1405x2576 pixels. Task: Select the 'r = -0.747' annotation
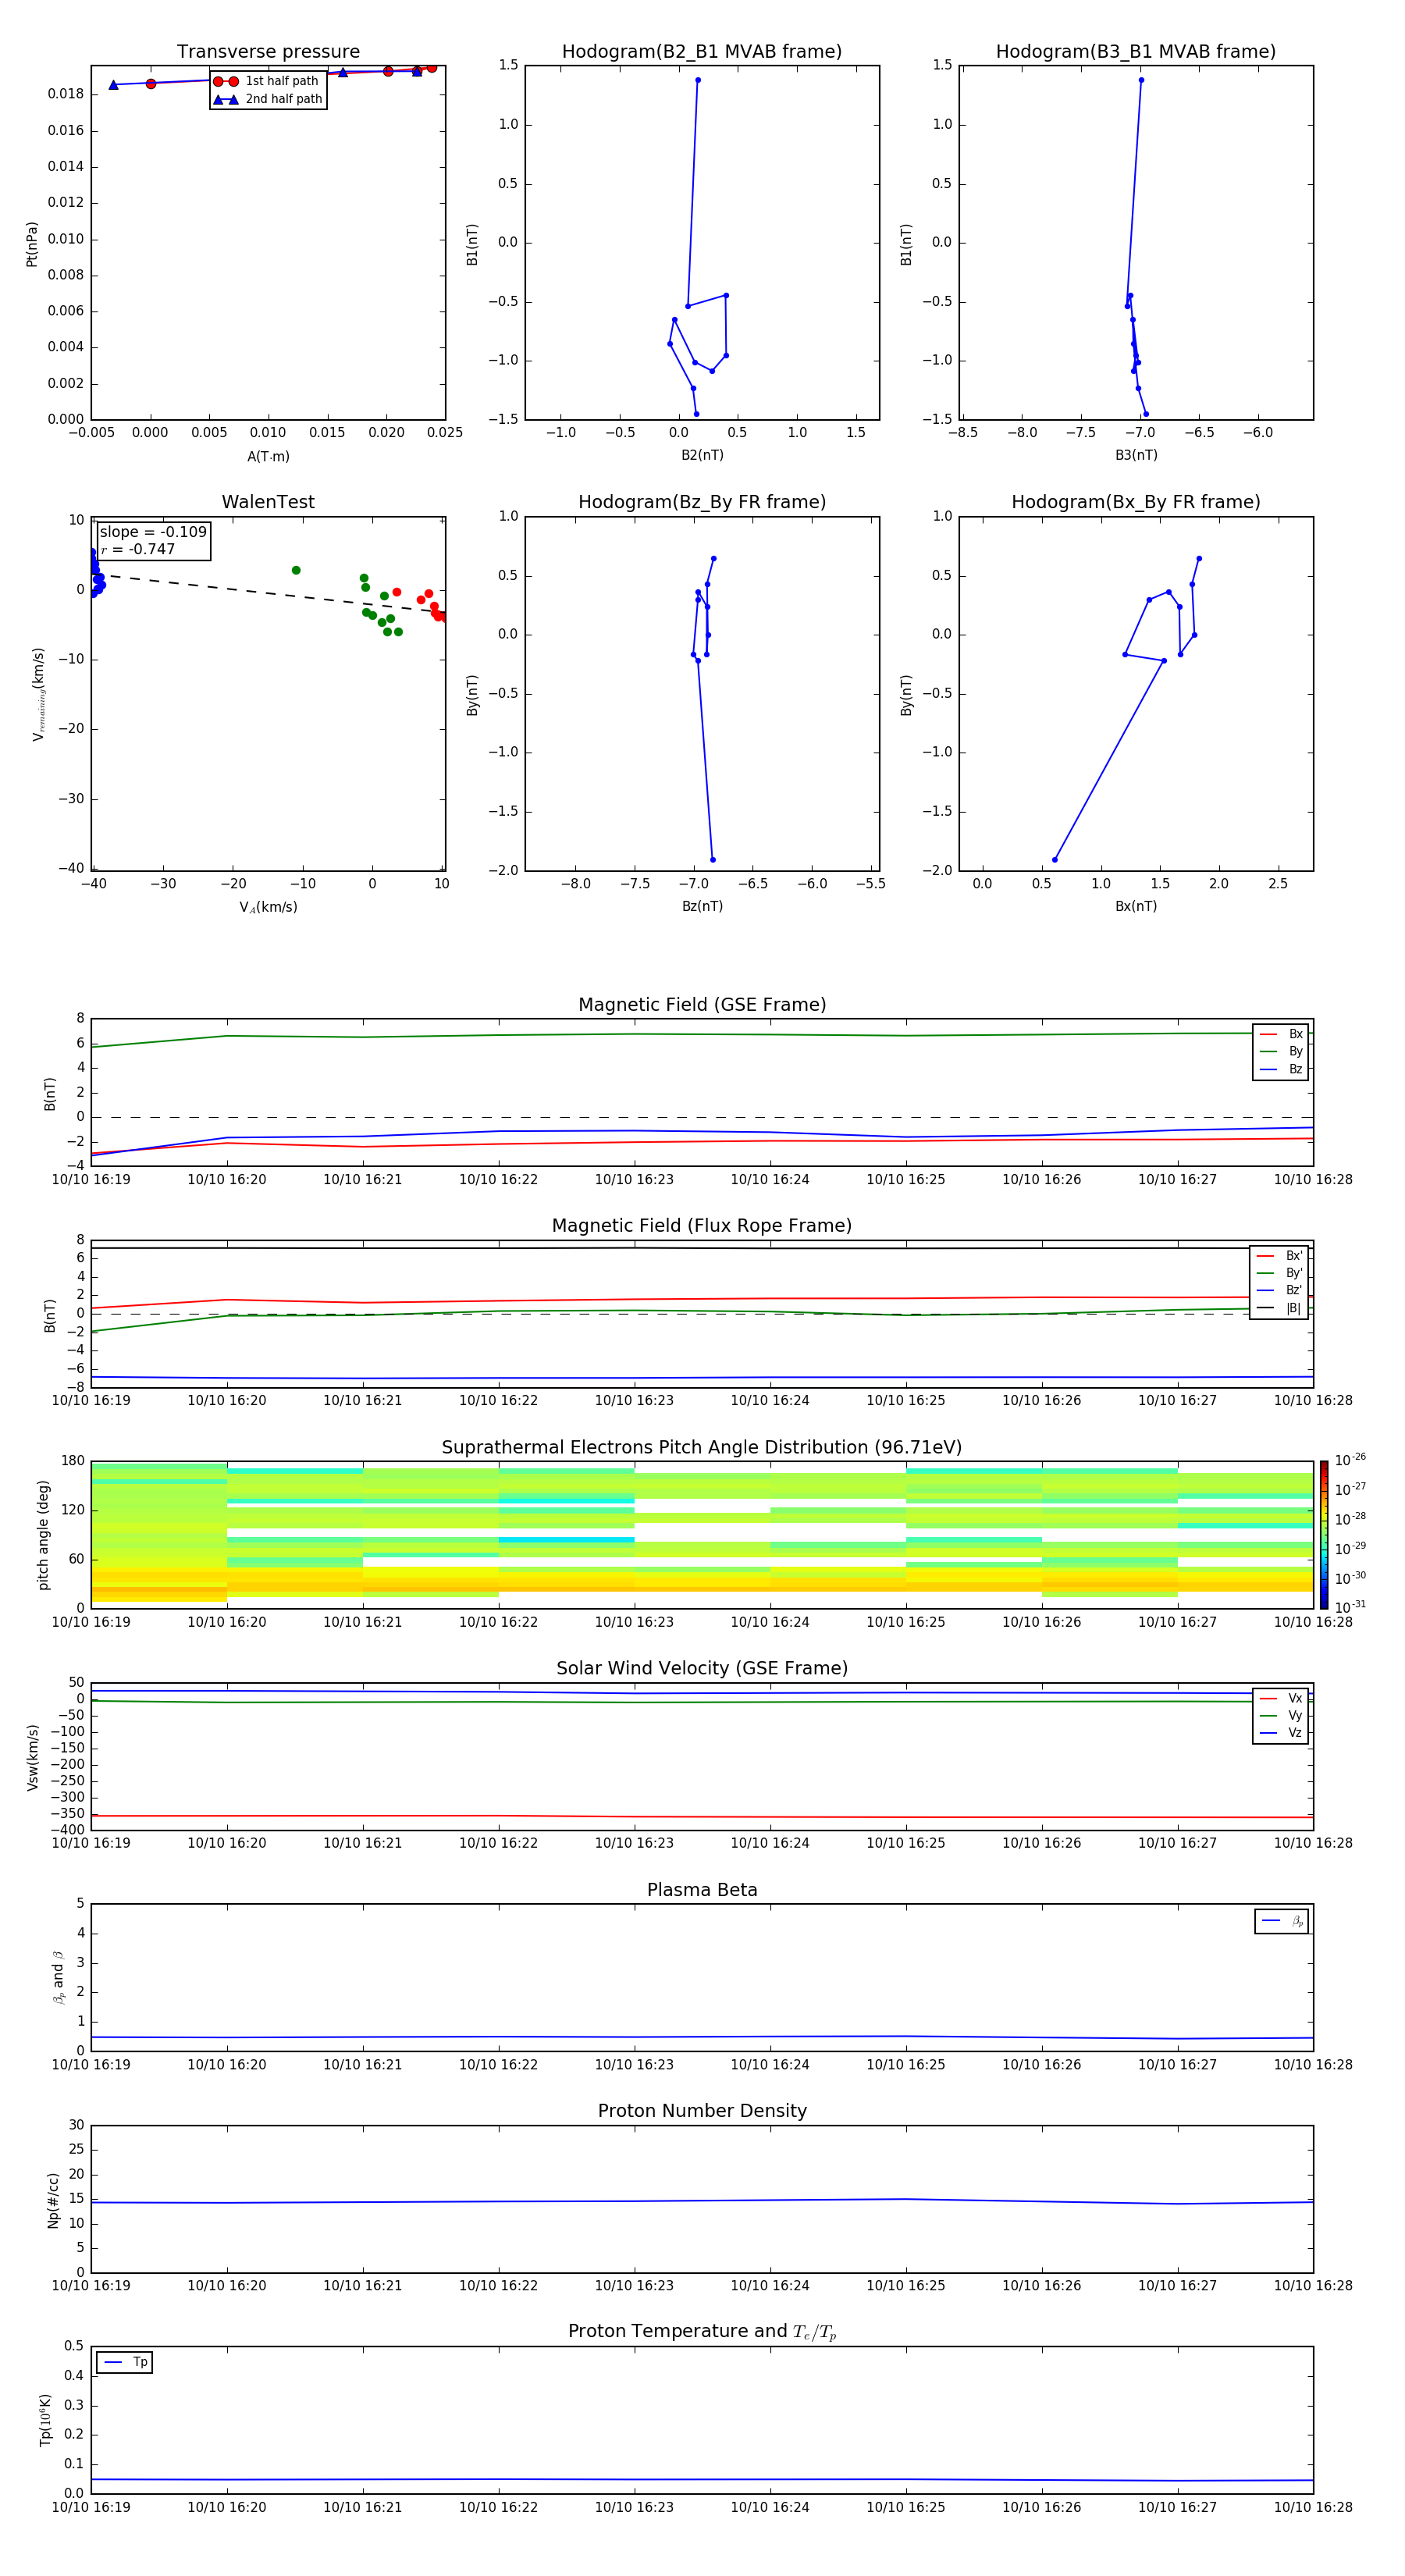(x=138, y=549)
